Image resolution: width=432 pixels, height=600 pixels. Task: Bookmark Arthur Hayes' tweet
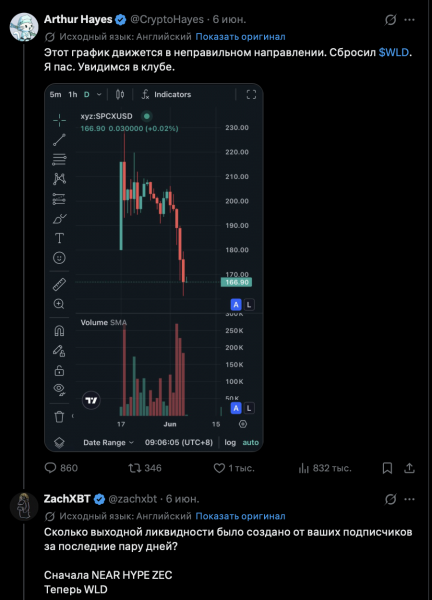387,468
